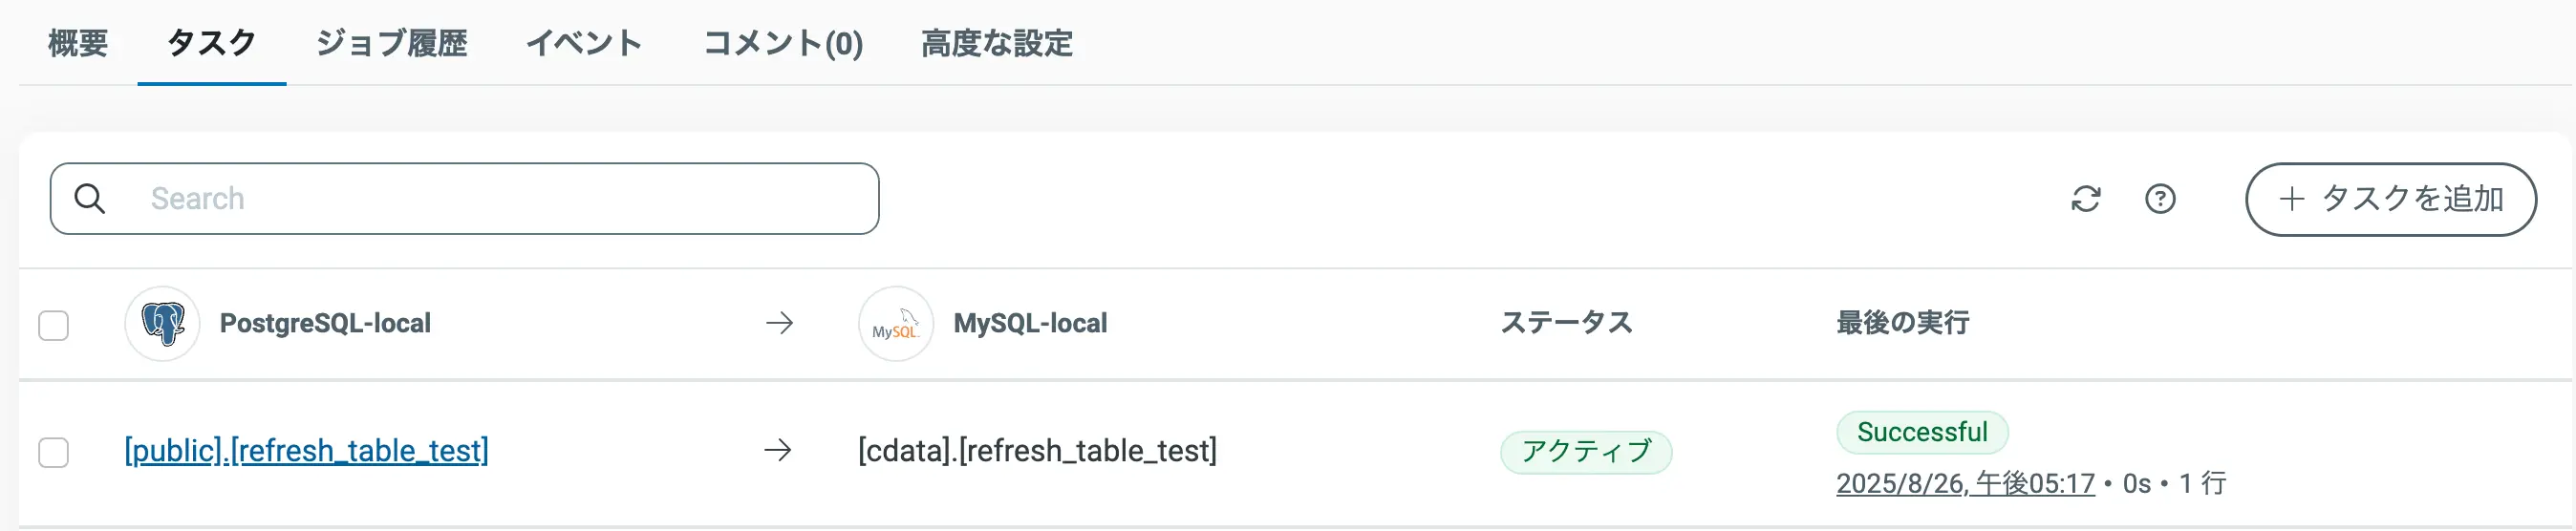Click the header arrow between source and destination
Screen dimensions: 2576x531
coord(779,323)
